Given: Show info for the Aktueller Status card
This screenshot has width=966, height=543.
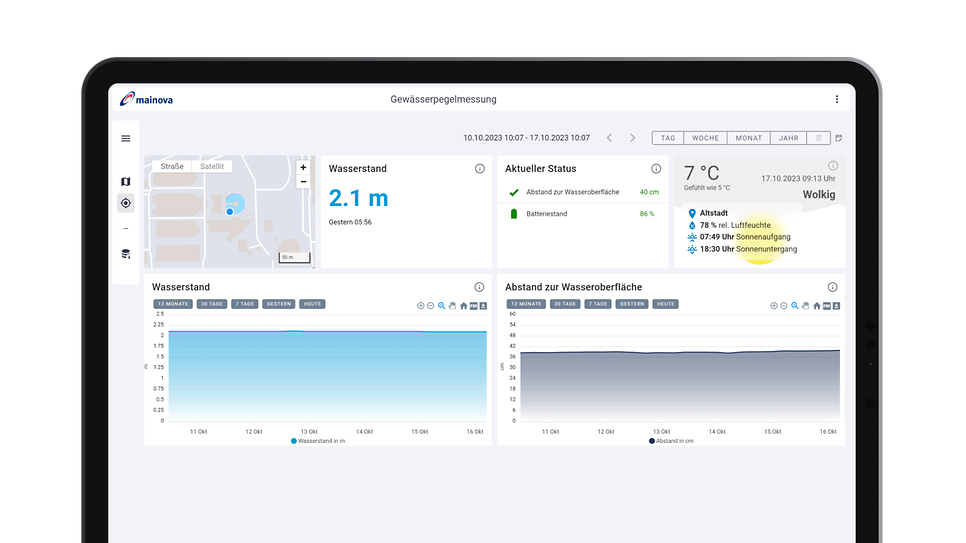Looking at the screenshot, I should 656,169.
